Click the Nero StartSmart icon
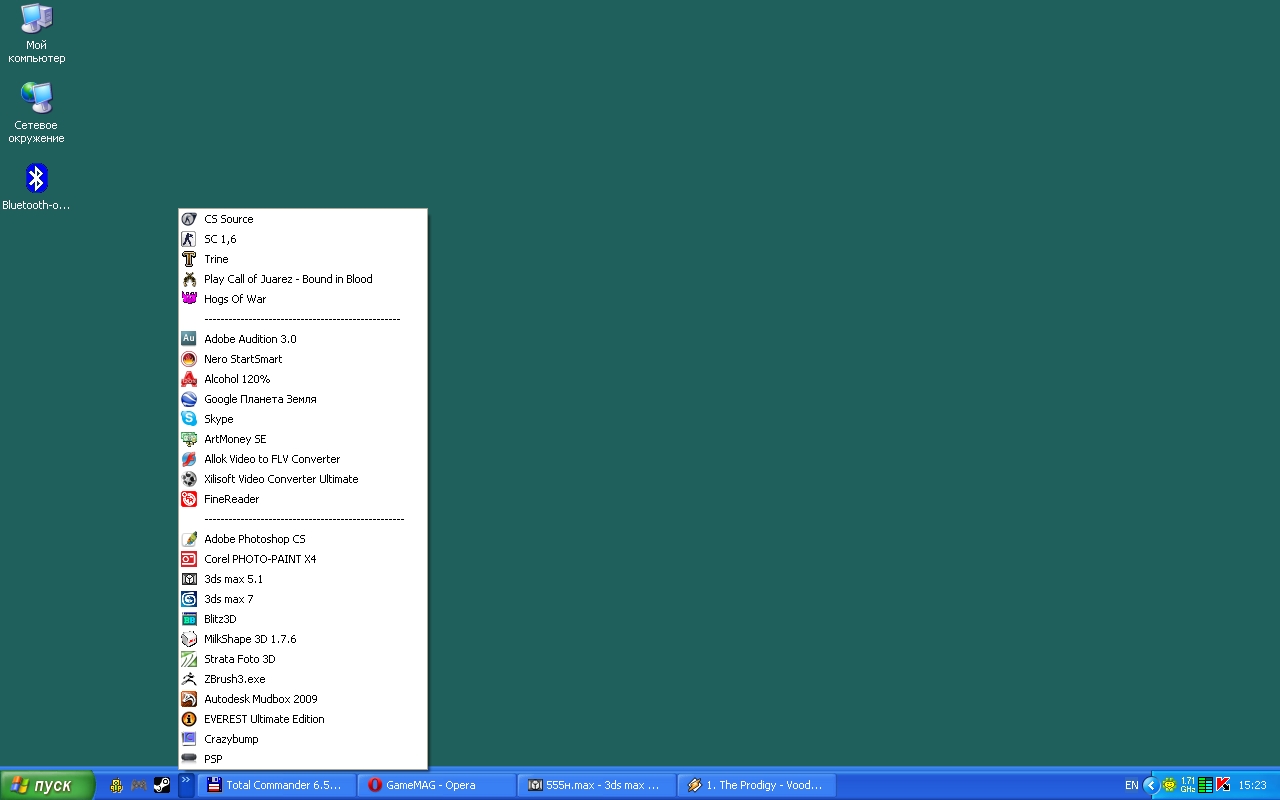The image size is (1280, 800). (x=189, y=359)
